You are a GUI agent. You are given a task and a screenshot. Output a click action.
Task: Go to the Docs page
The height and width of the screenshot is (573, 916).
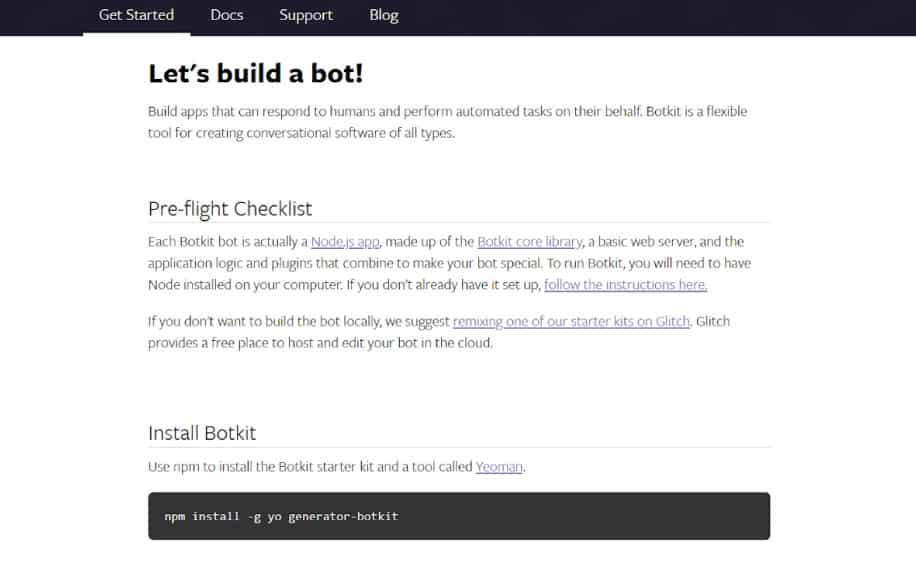point(227,15)
